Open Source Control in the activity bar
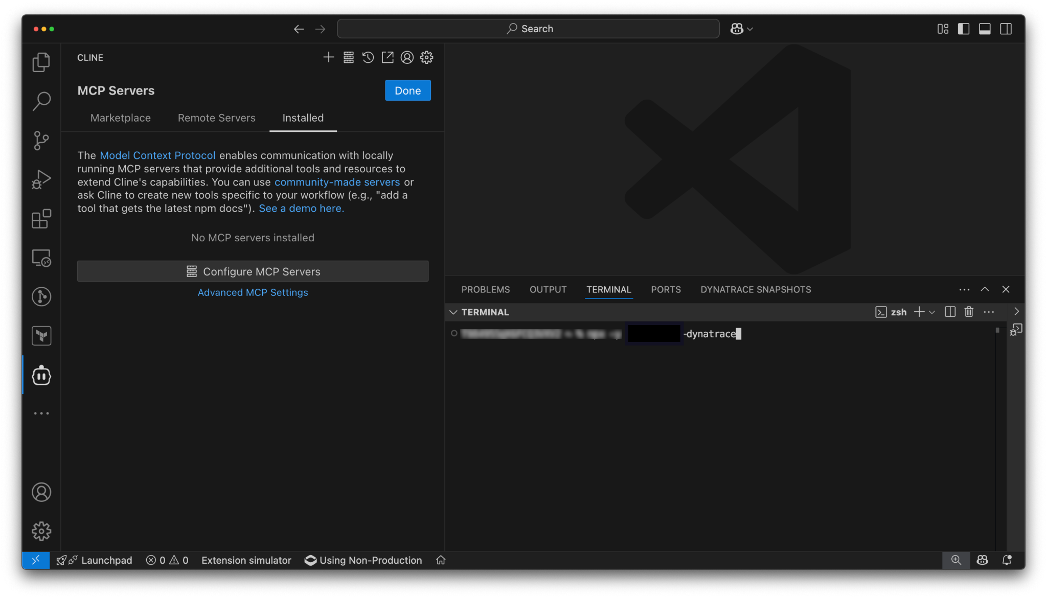The height and width of the screenshot is (598, 1048). [41, 140]
